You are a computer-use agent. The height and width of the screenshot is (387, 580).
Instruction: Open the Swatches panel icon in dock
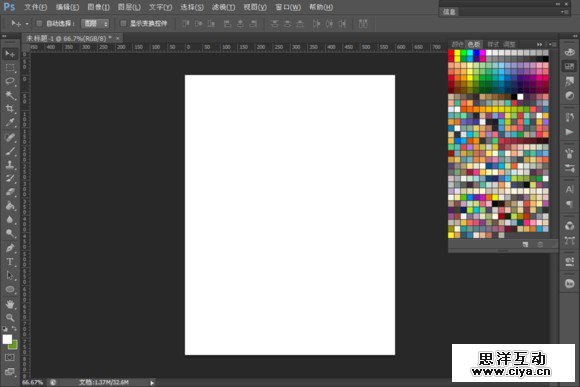click(x=570, y=67)
